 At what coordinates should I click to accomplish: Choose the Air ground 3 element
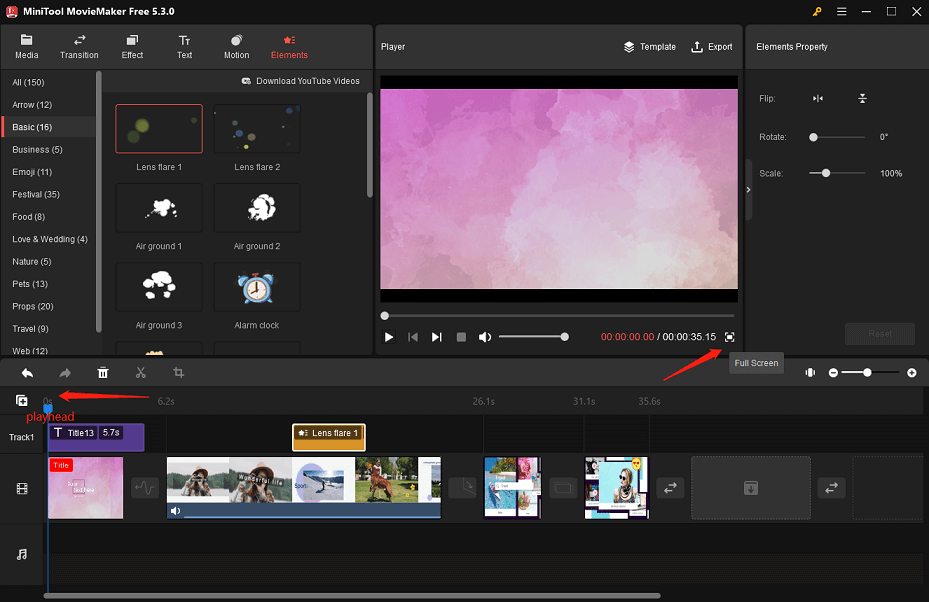click(159, 287)
